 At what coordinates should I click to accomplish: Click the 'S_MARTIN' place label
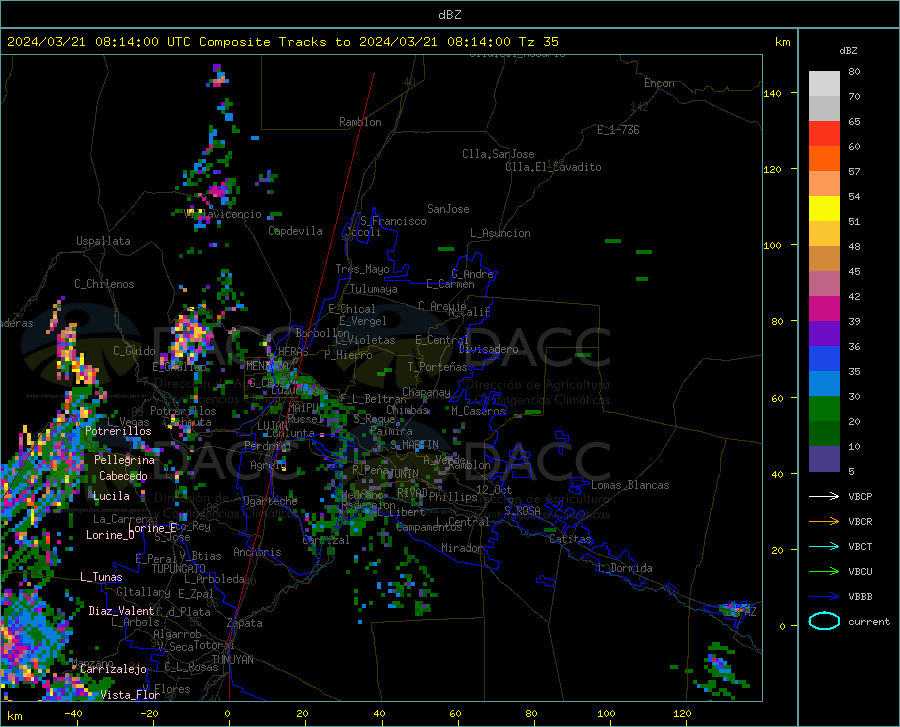(414, 445)
